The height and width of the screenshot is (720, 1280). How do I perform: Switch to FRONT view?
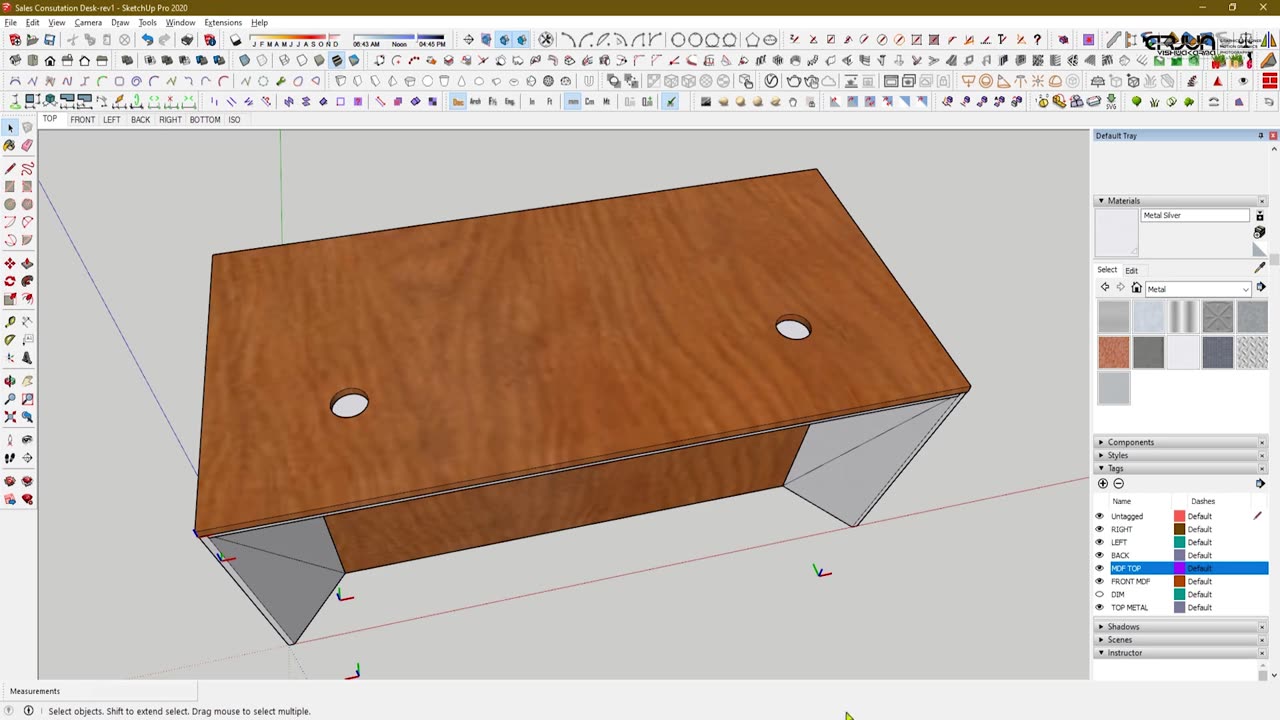coord(83,119)
